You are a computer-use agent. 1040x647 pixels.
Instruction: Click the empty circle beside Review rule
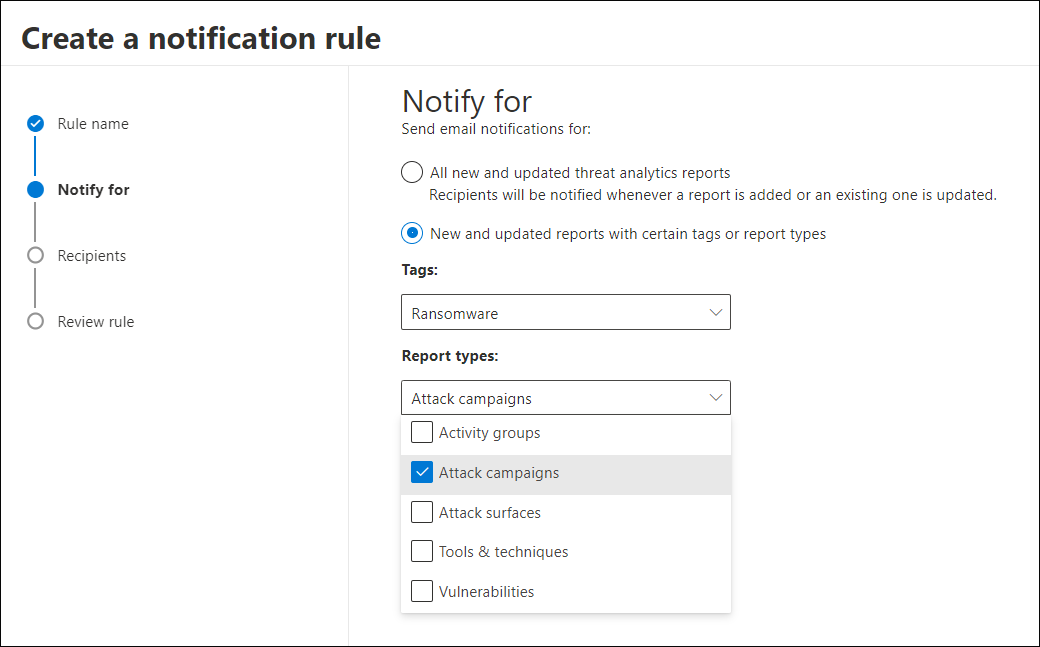35,322
